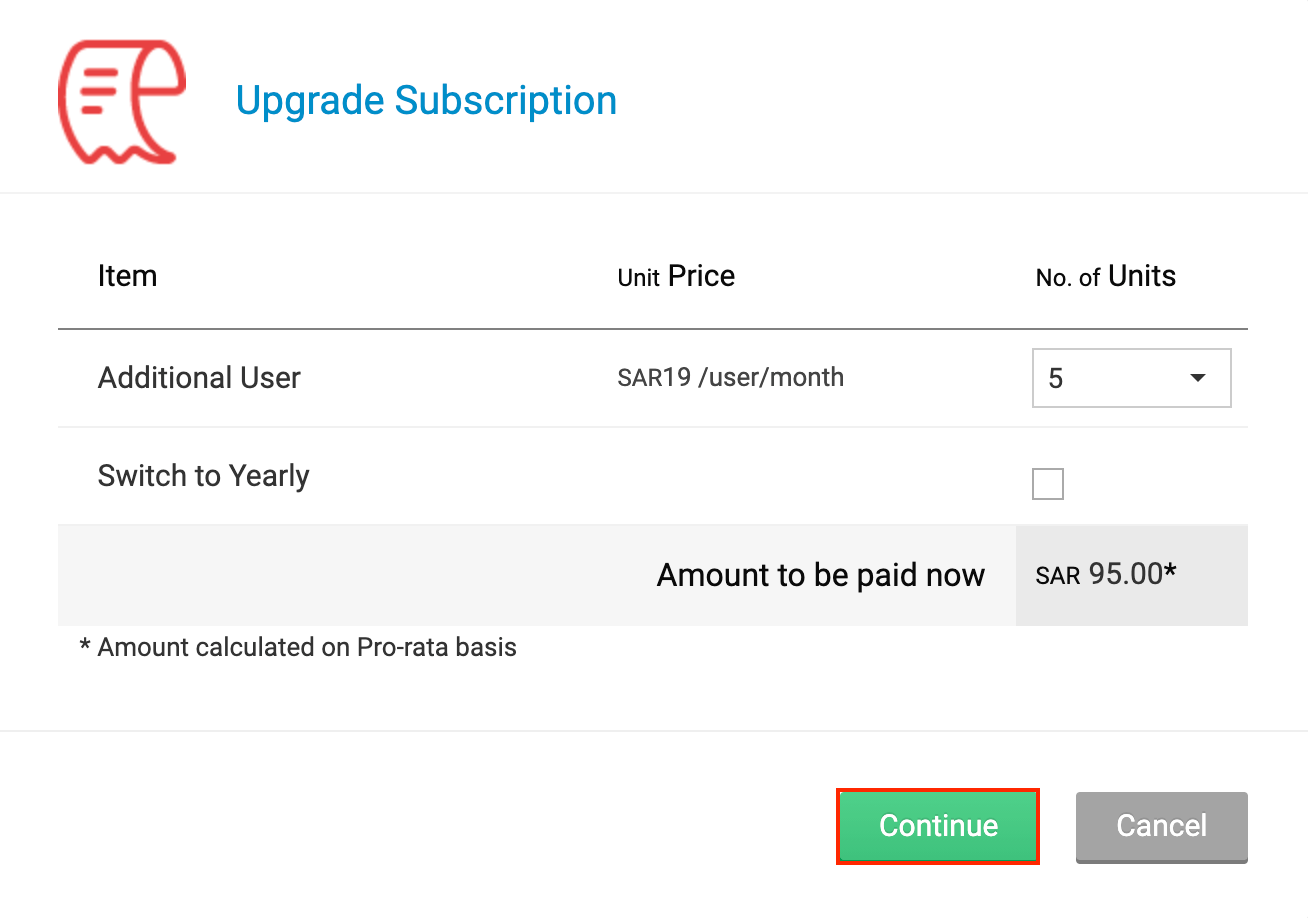Viewport: 1308px width, 918px height.
Task: Click the Continue button
Action: pos(937,826)
